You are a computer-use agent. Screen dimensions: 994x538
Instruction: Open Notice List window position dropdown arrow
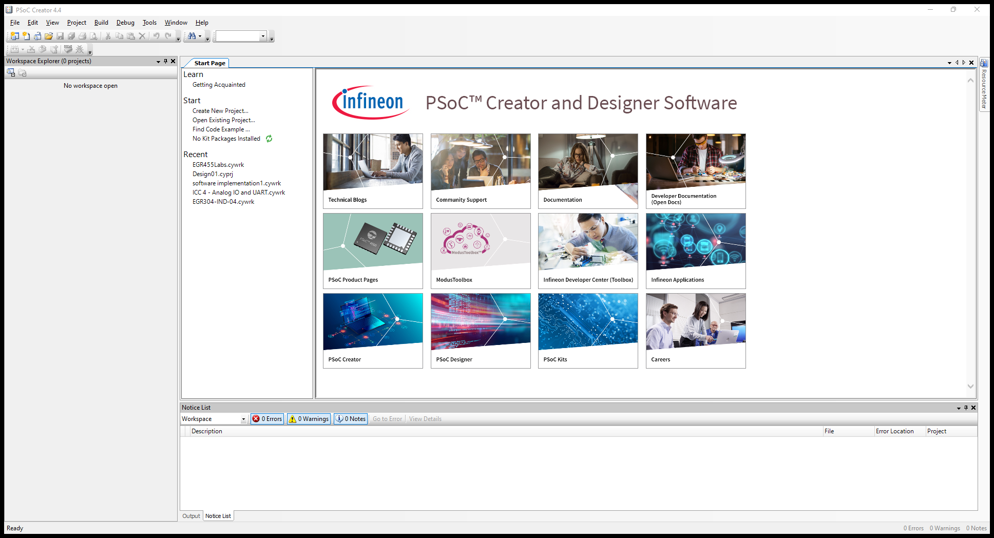[958, 407]
